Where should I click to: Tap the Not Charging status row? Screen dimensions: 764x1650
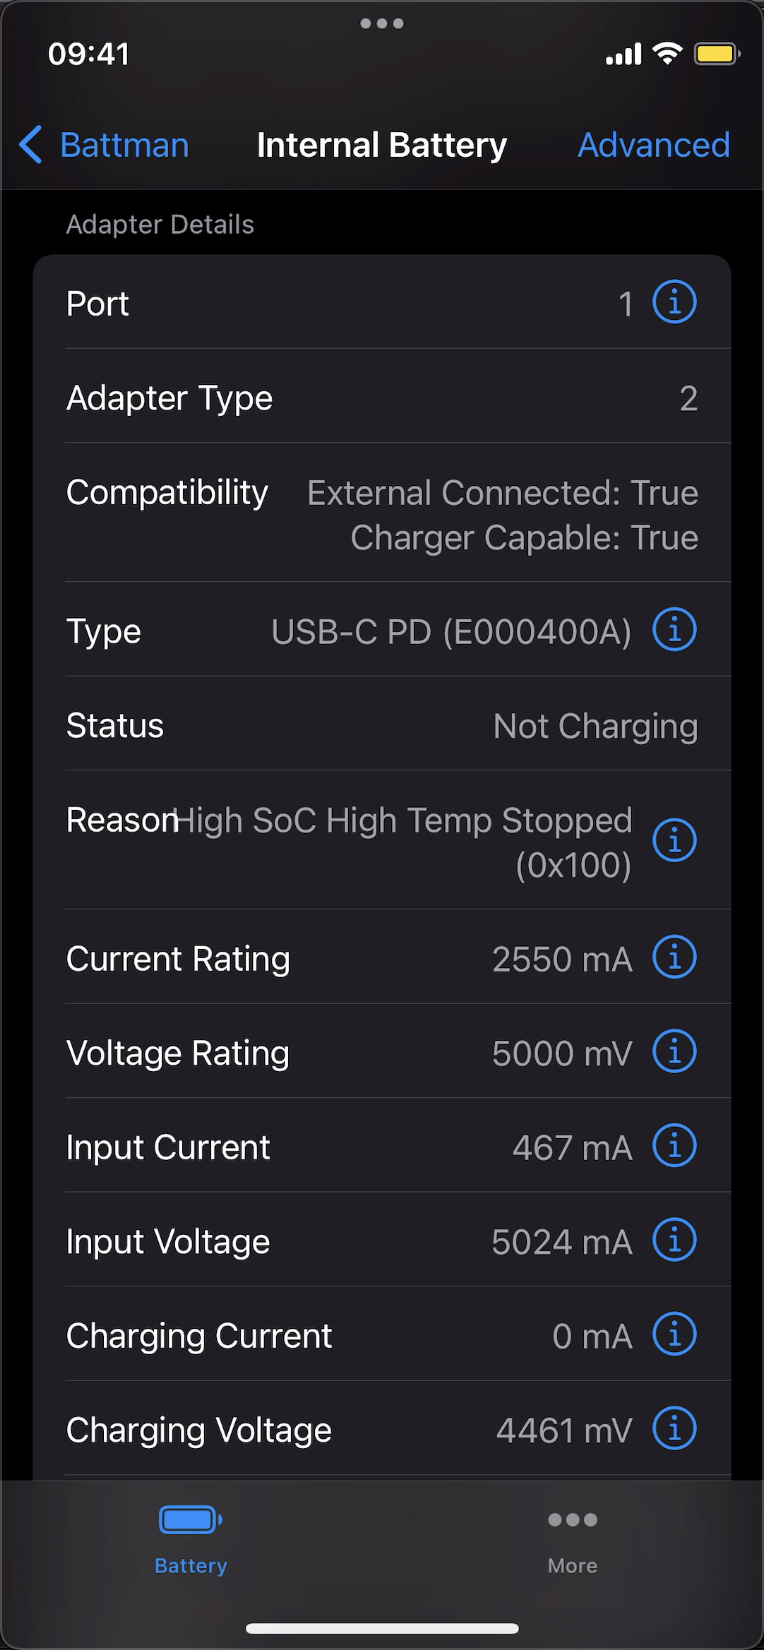click(x=382, y=726)
